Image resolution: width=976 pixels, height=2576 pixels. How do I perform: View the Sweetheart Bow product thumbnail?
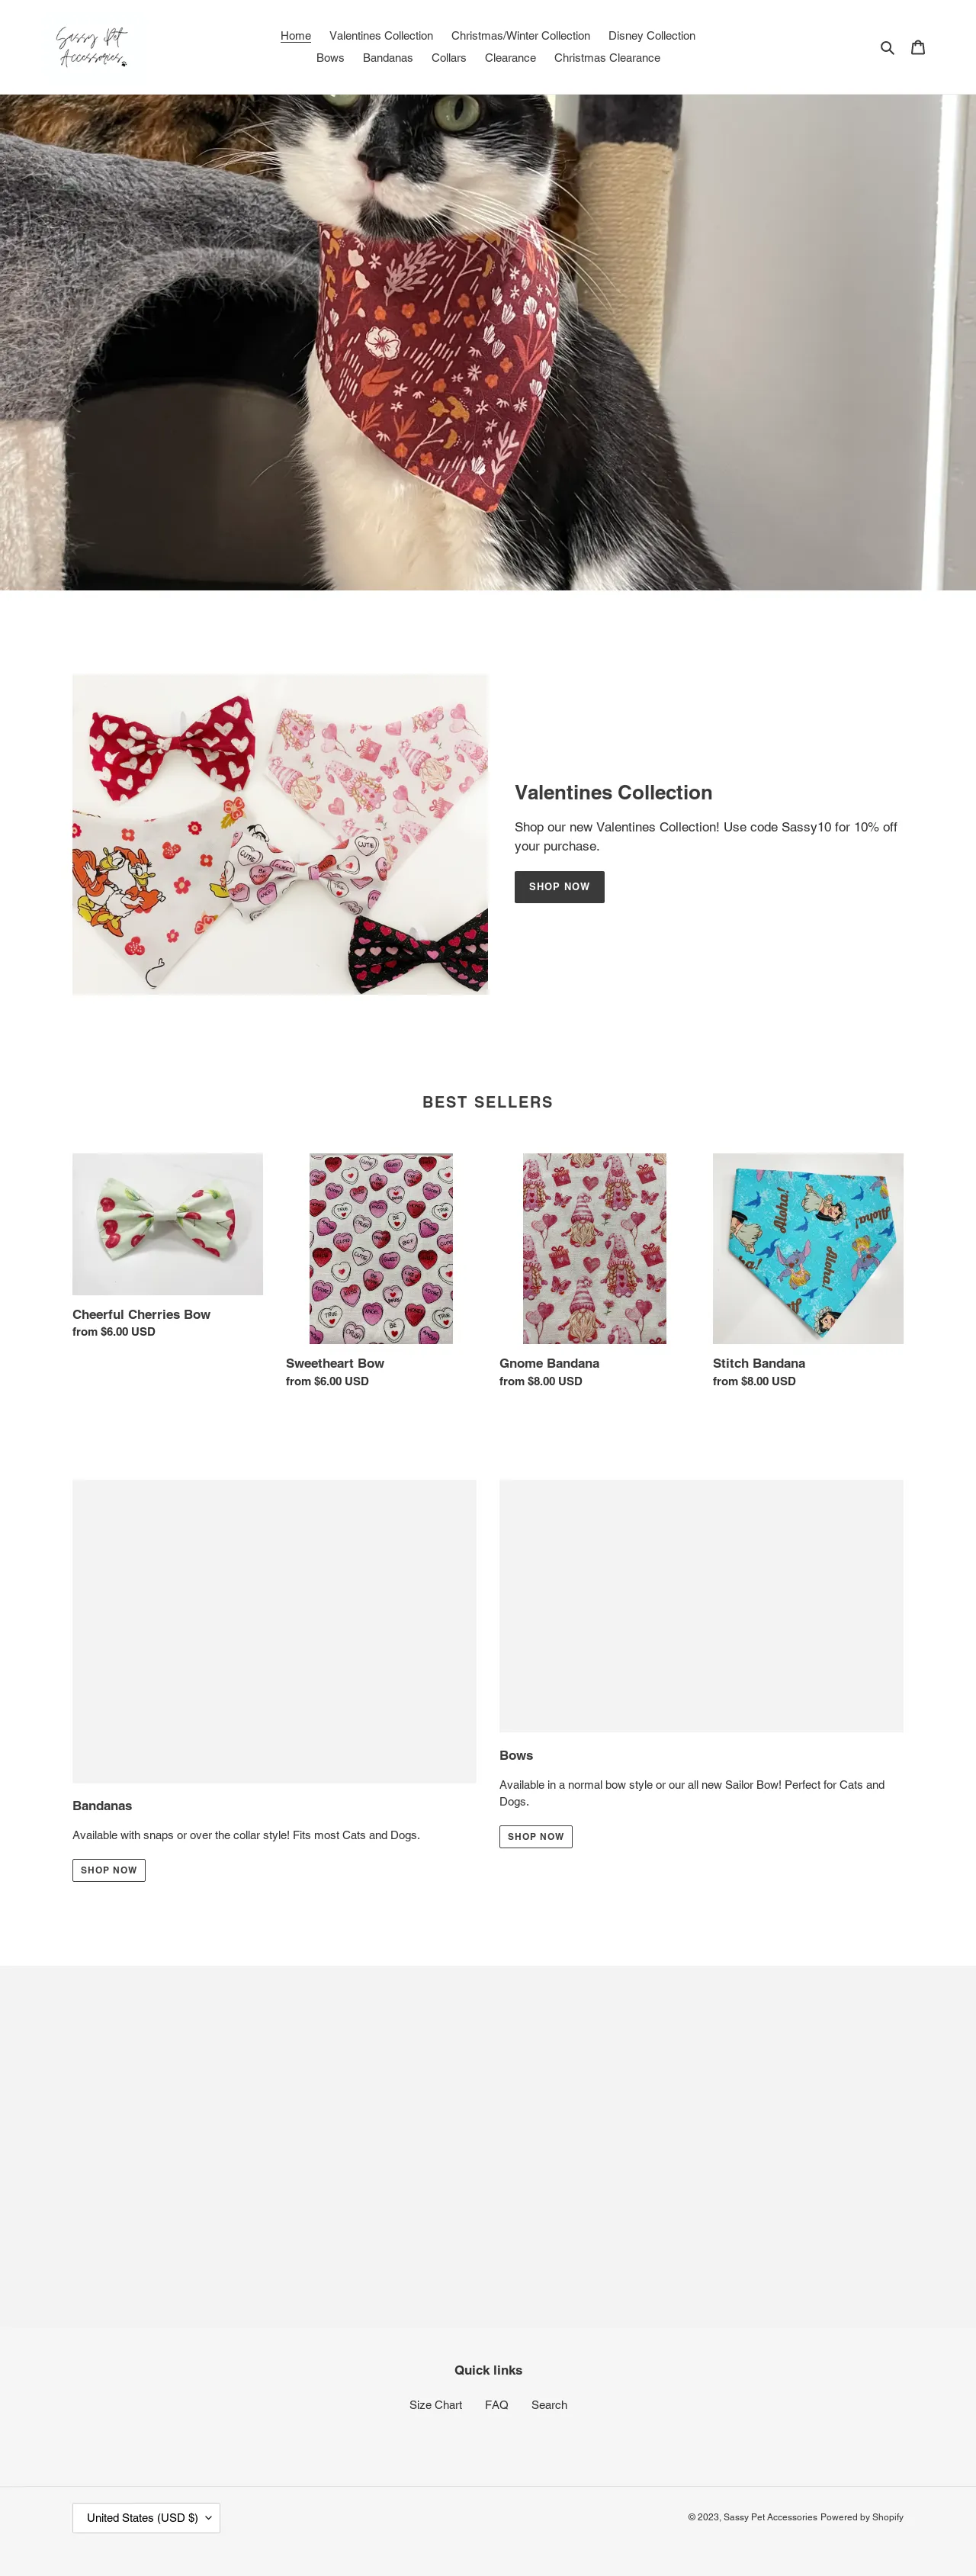pyautogui.click(x=381, y=1248)
